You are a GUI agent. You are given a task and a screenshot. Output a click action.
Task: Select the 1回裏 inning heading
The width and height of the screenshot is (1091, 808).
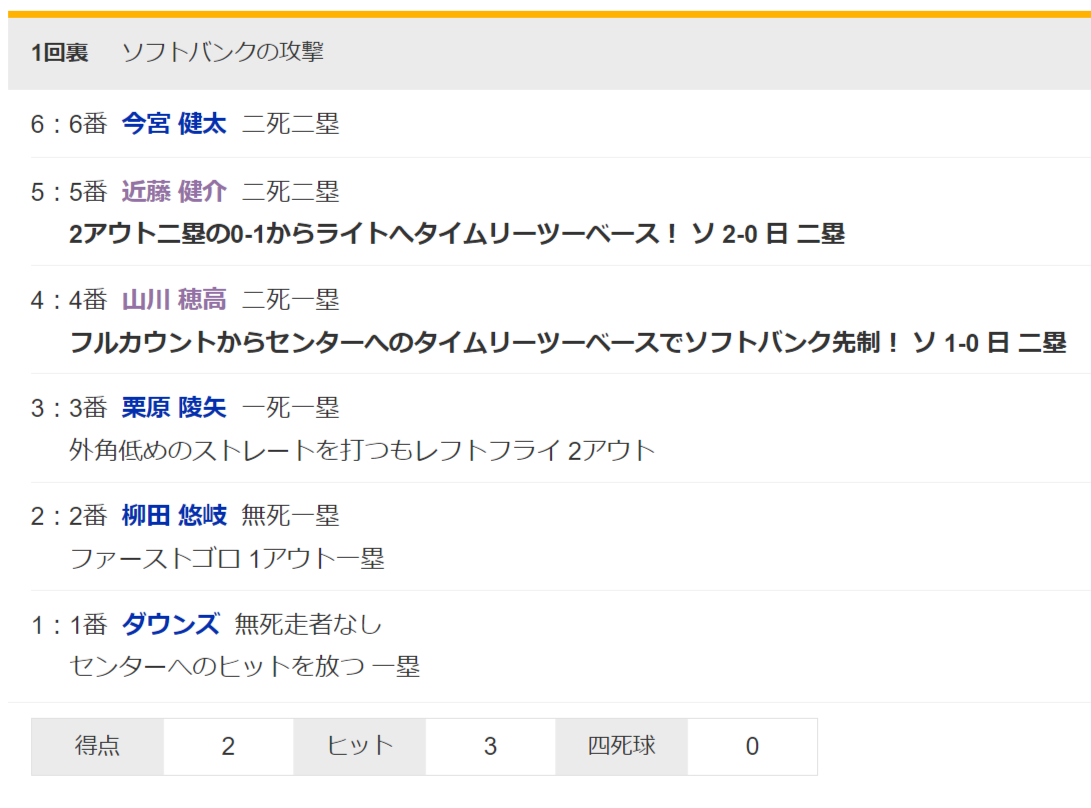pyautogui.click(x=59, y=52)
